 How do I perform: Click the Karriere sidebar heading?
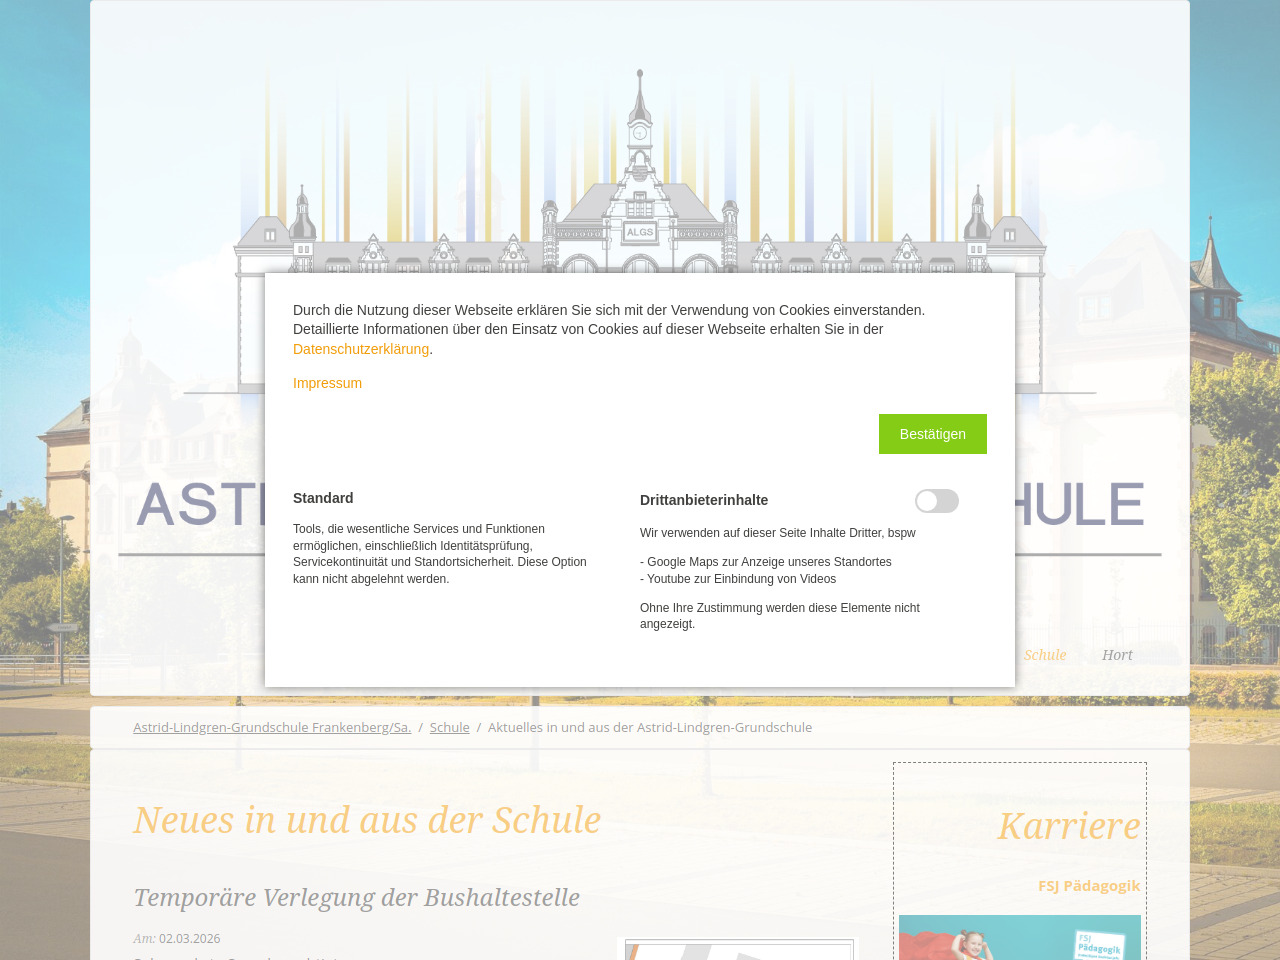click(x=1068, y=826)
